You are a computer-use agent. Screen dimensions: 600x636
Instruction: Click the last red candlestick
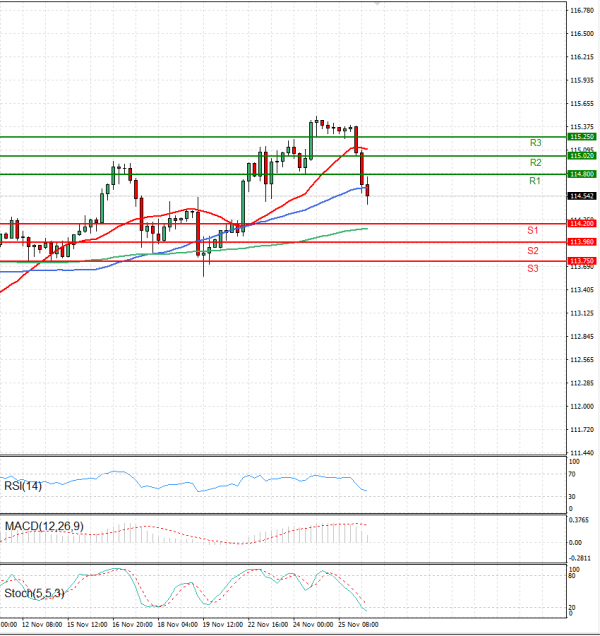pyautogui.click(x=368, y=191)
